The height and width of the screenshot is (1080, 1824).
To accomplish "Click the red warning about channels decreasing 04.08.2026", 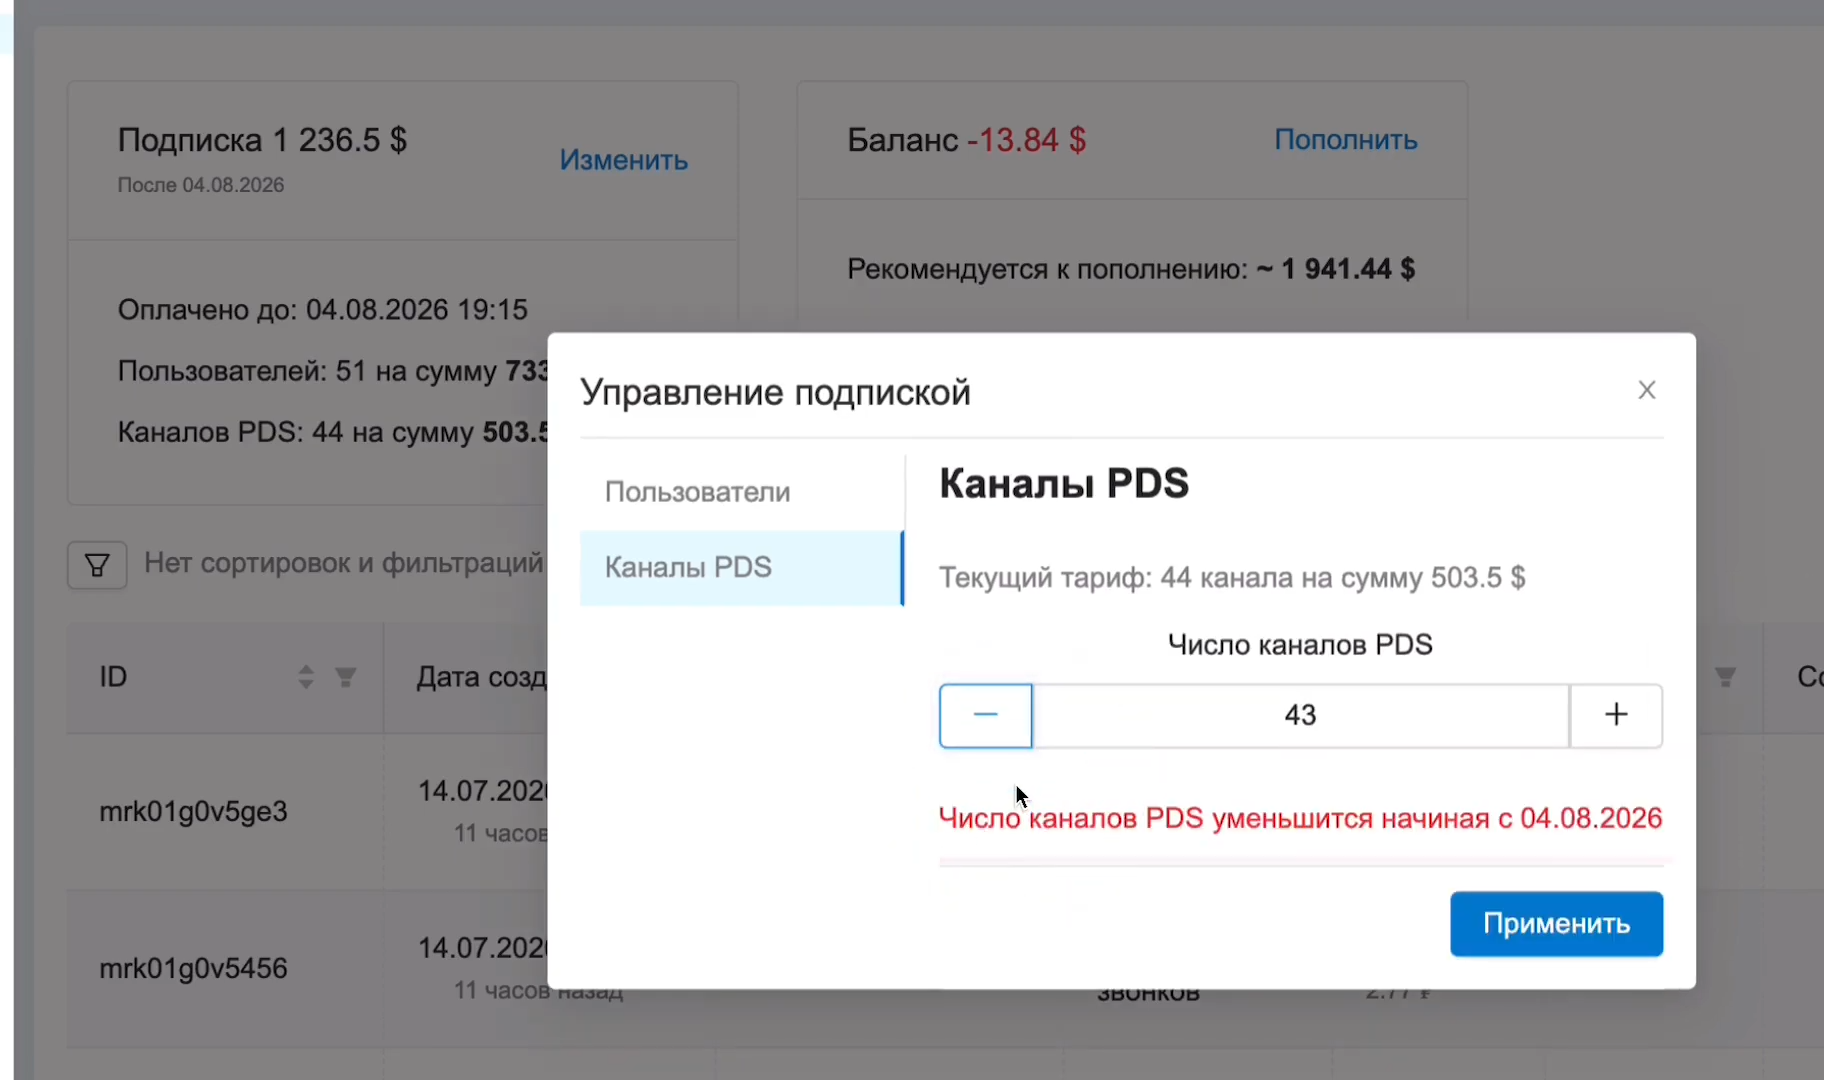I will [x=1300, y=818].
